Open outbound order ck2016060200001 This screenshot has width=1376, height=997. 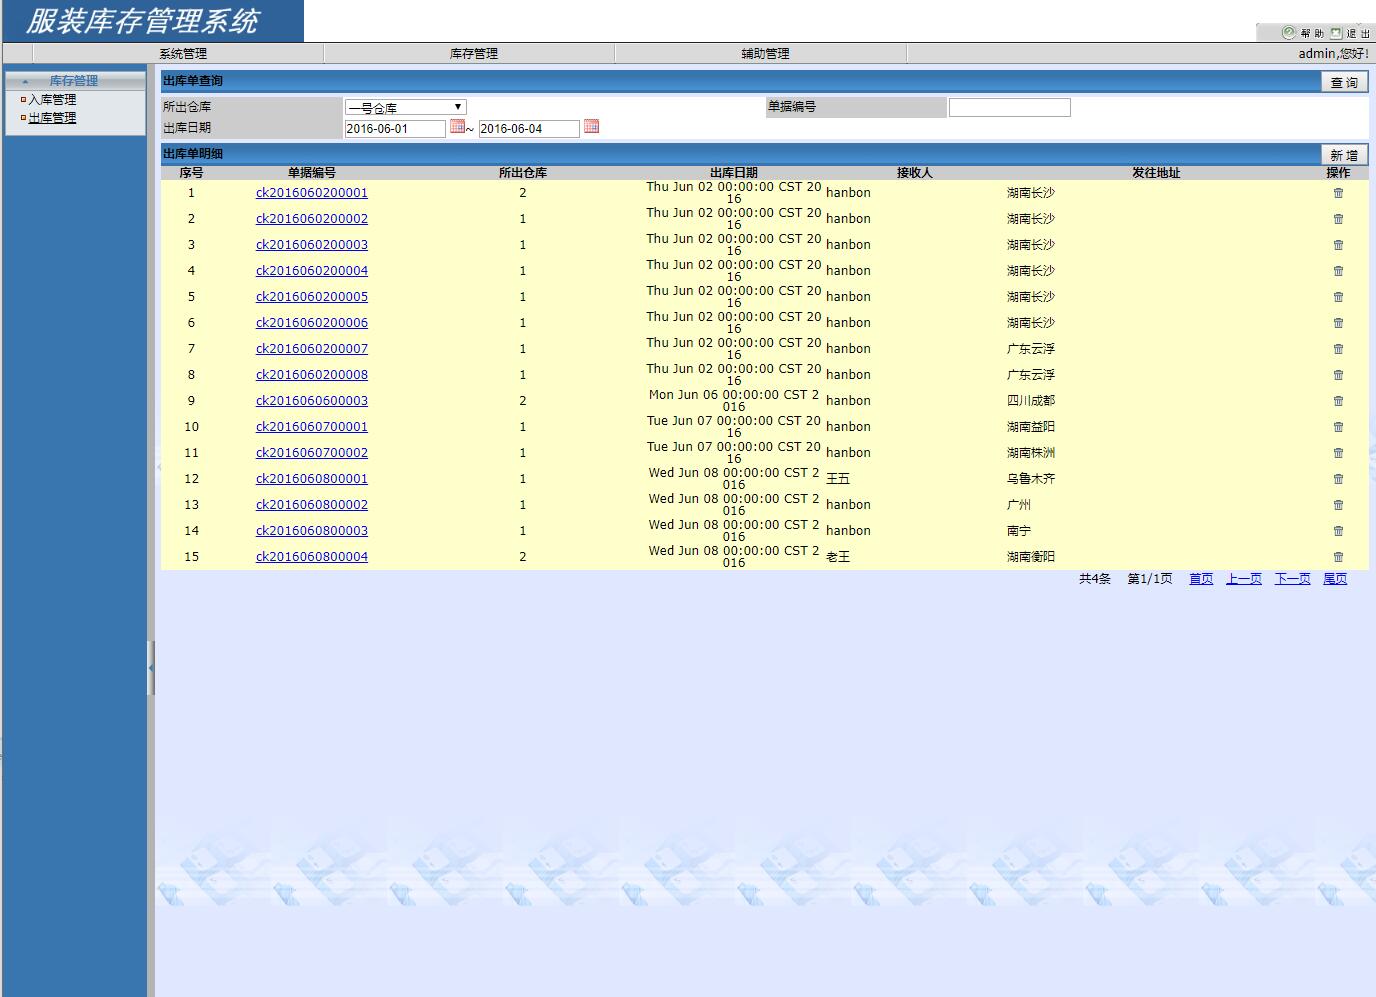point(311,193)
